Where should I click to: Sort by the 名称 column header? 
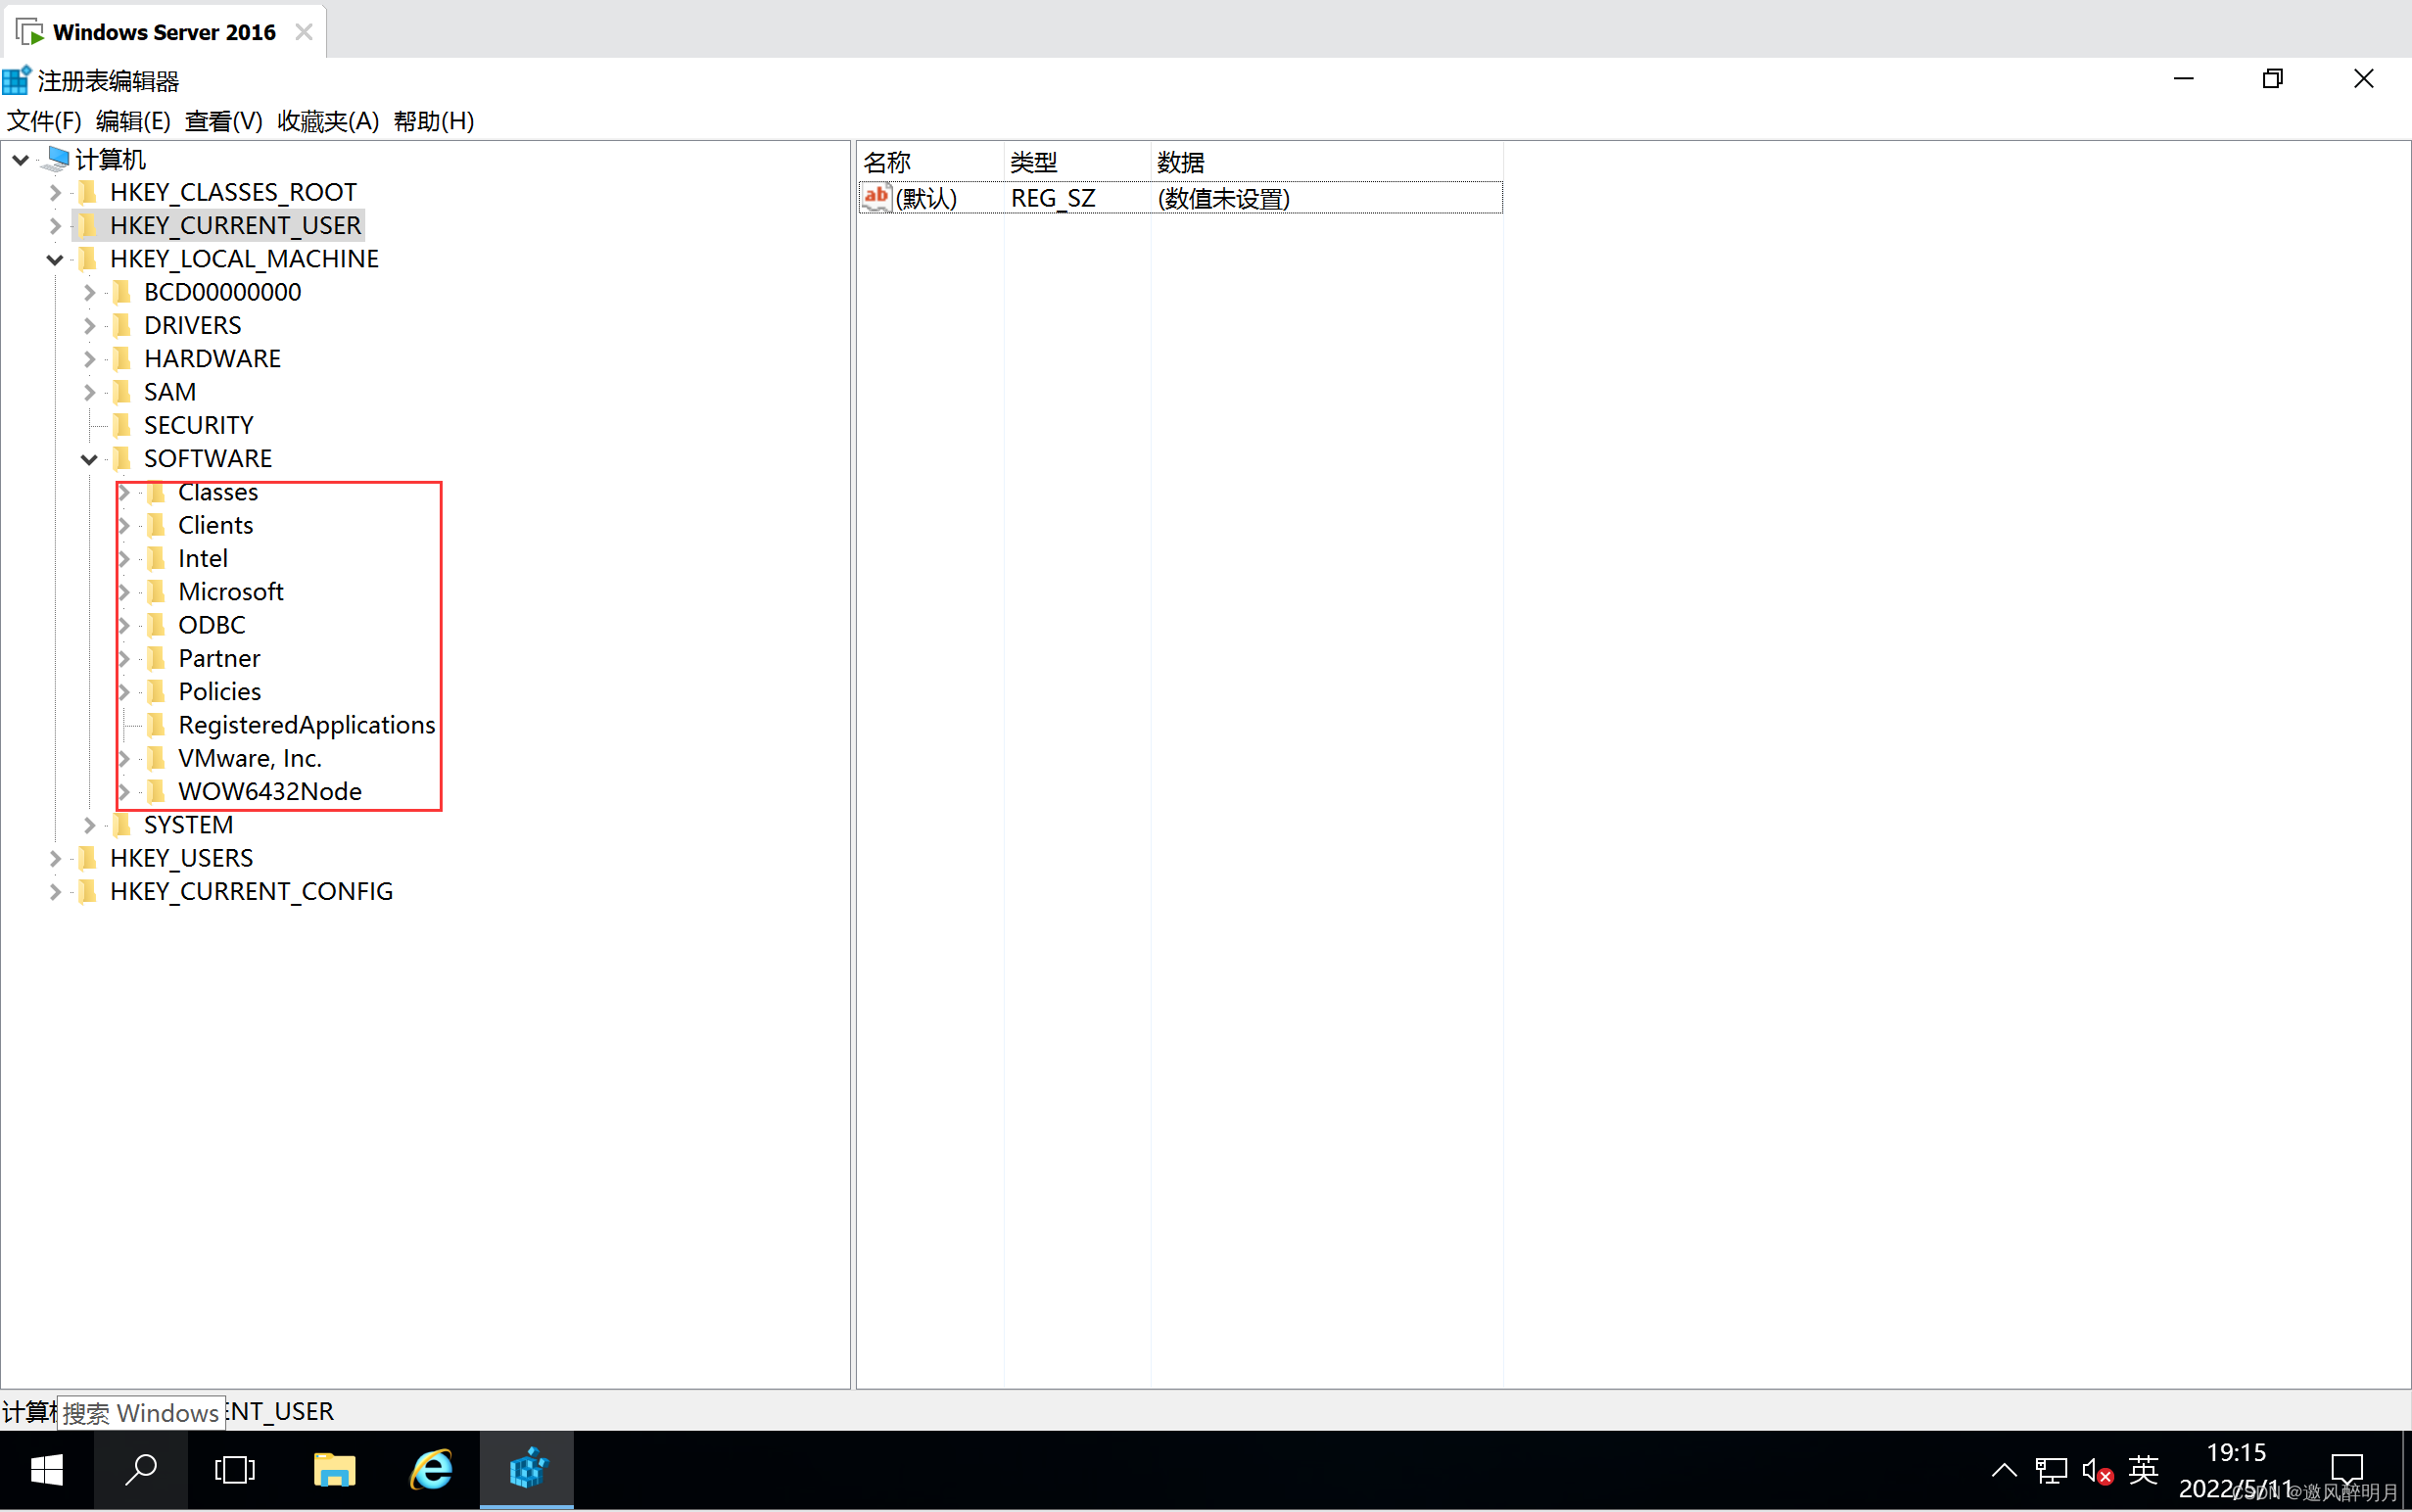pos(930,162)
